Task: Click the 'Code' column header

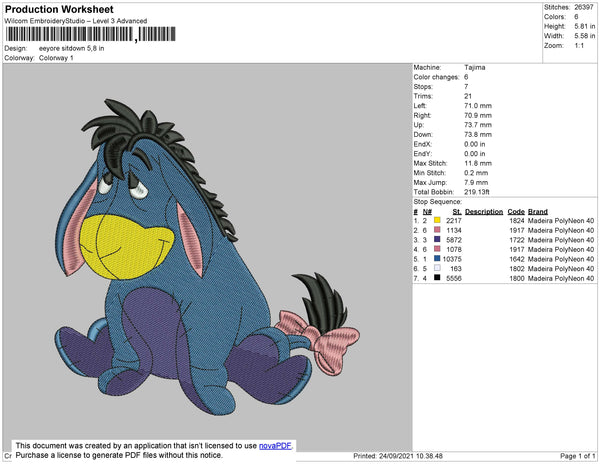Action: pos(516,212)
